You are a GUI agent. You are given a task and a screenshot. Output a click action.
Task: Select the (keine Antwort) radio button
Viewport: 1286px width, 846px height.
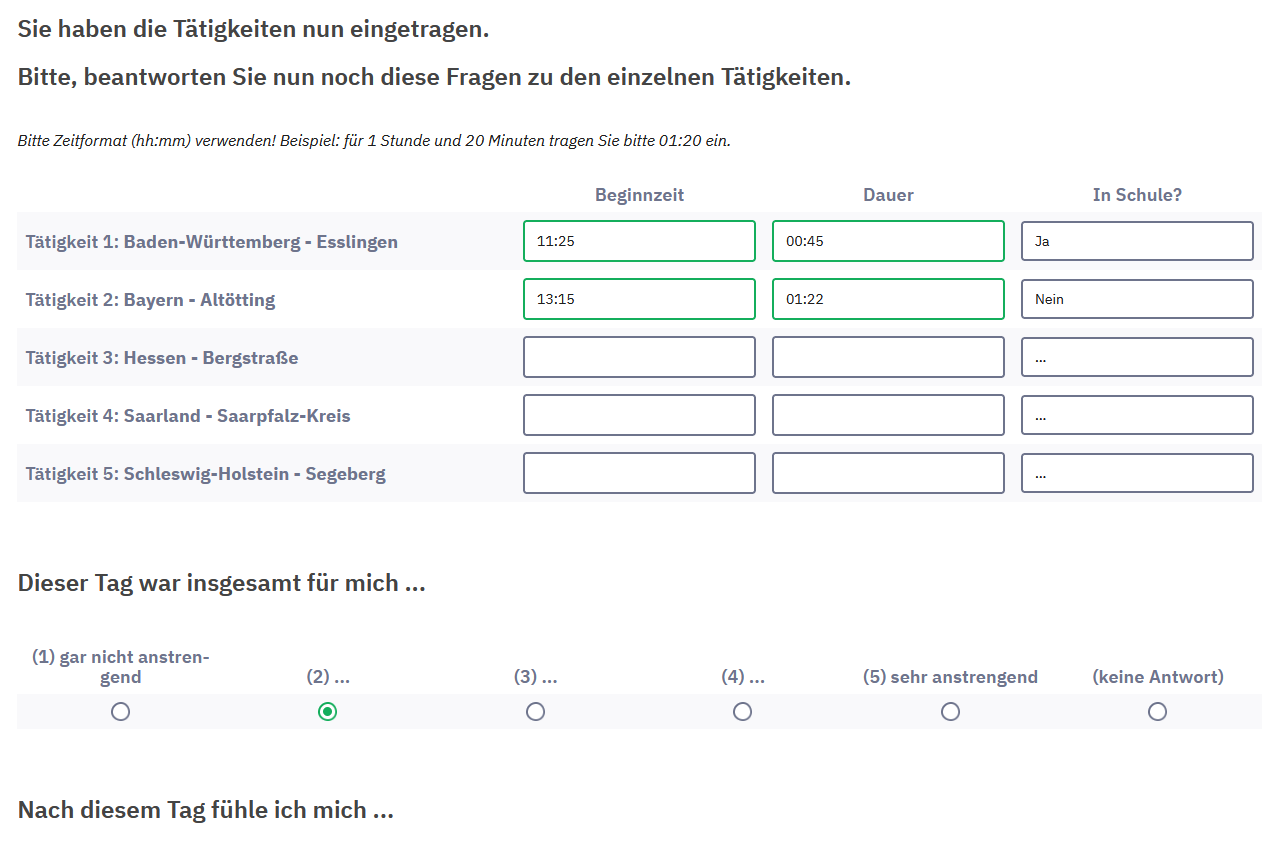click(1157, 712)
